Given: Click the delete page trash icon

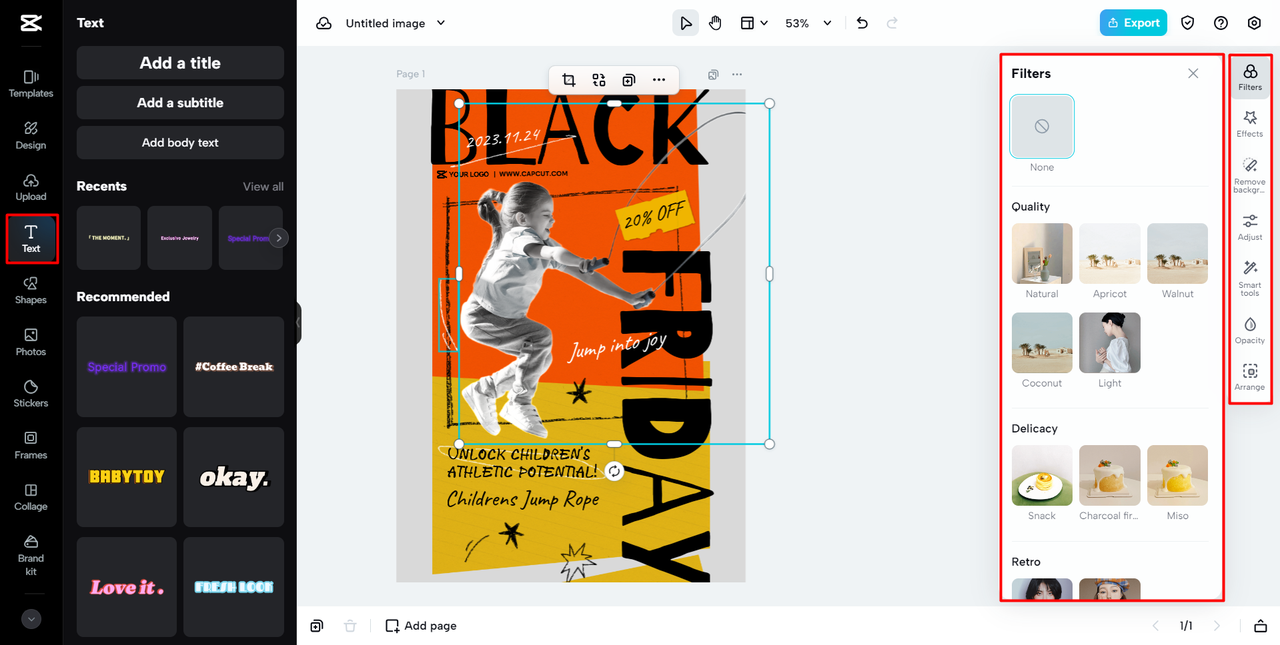Looking at the screenshot, I should (x=350, y=626).
